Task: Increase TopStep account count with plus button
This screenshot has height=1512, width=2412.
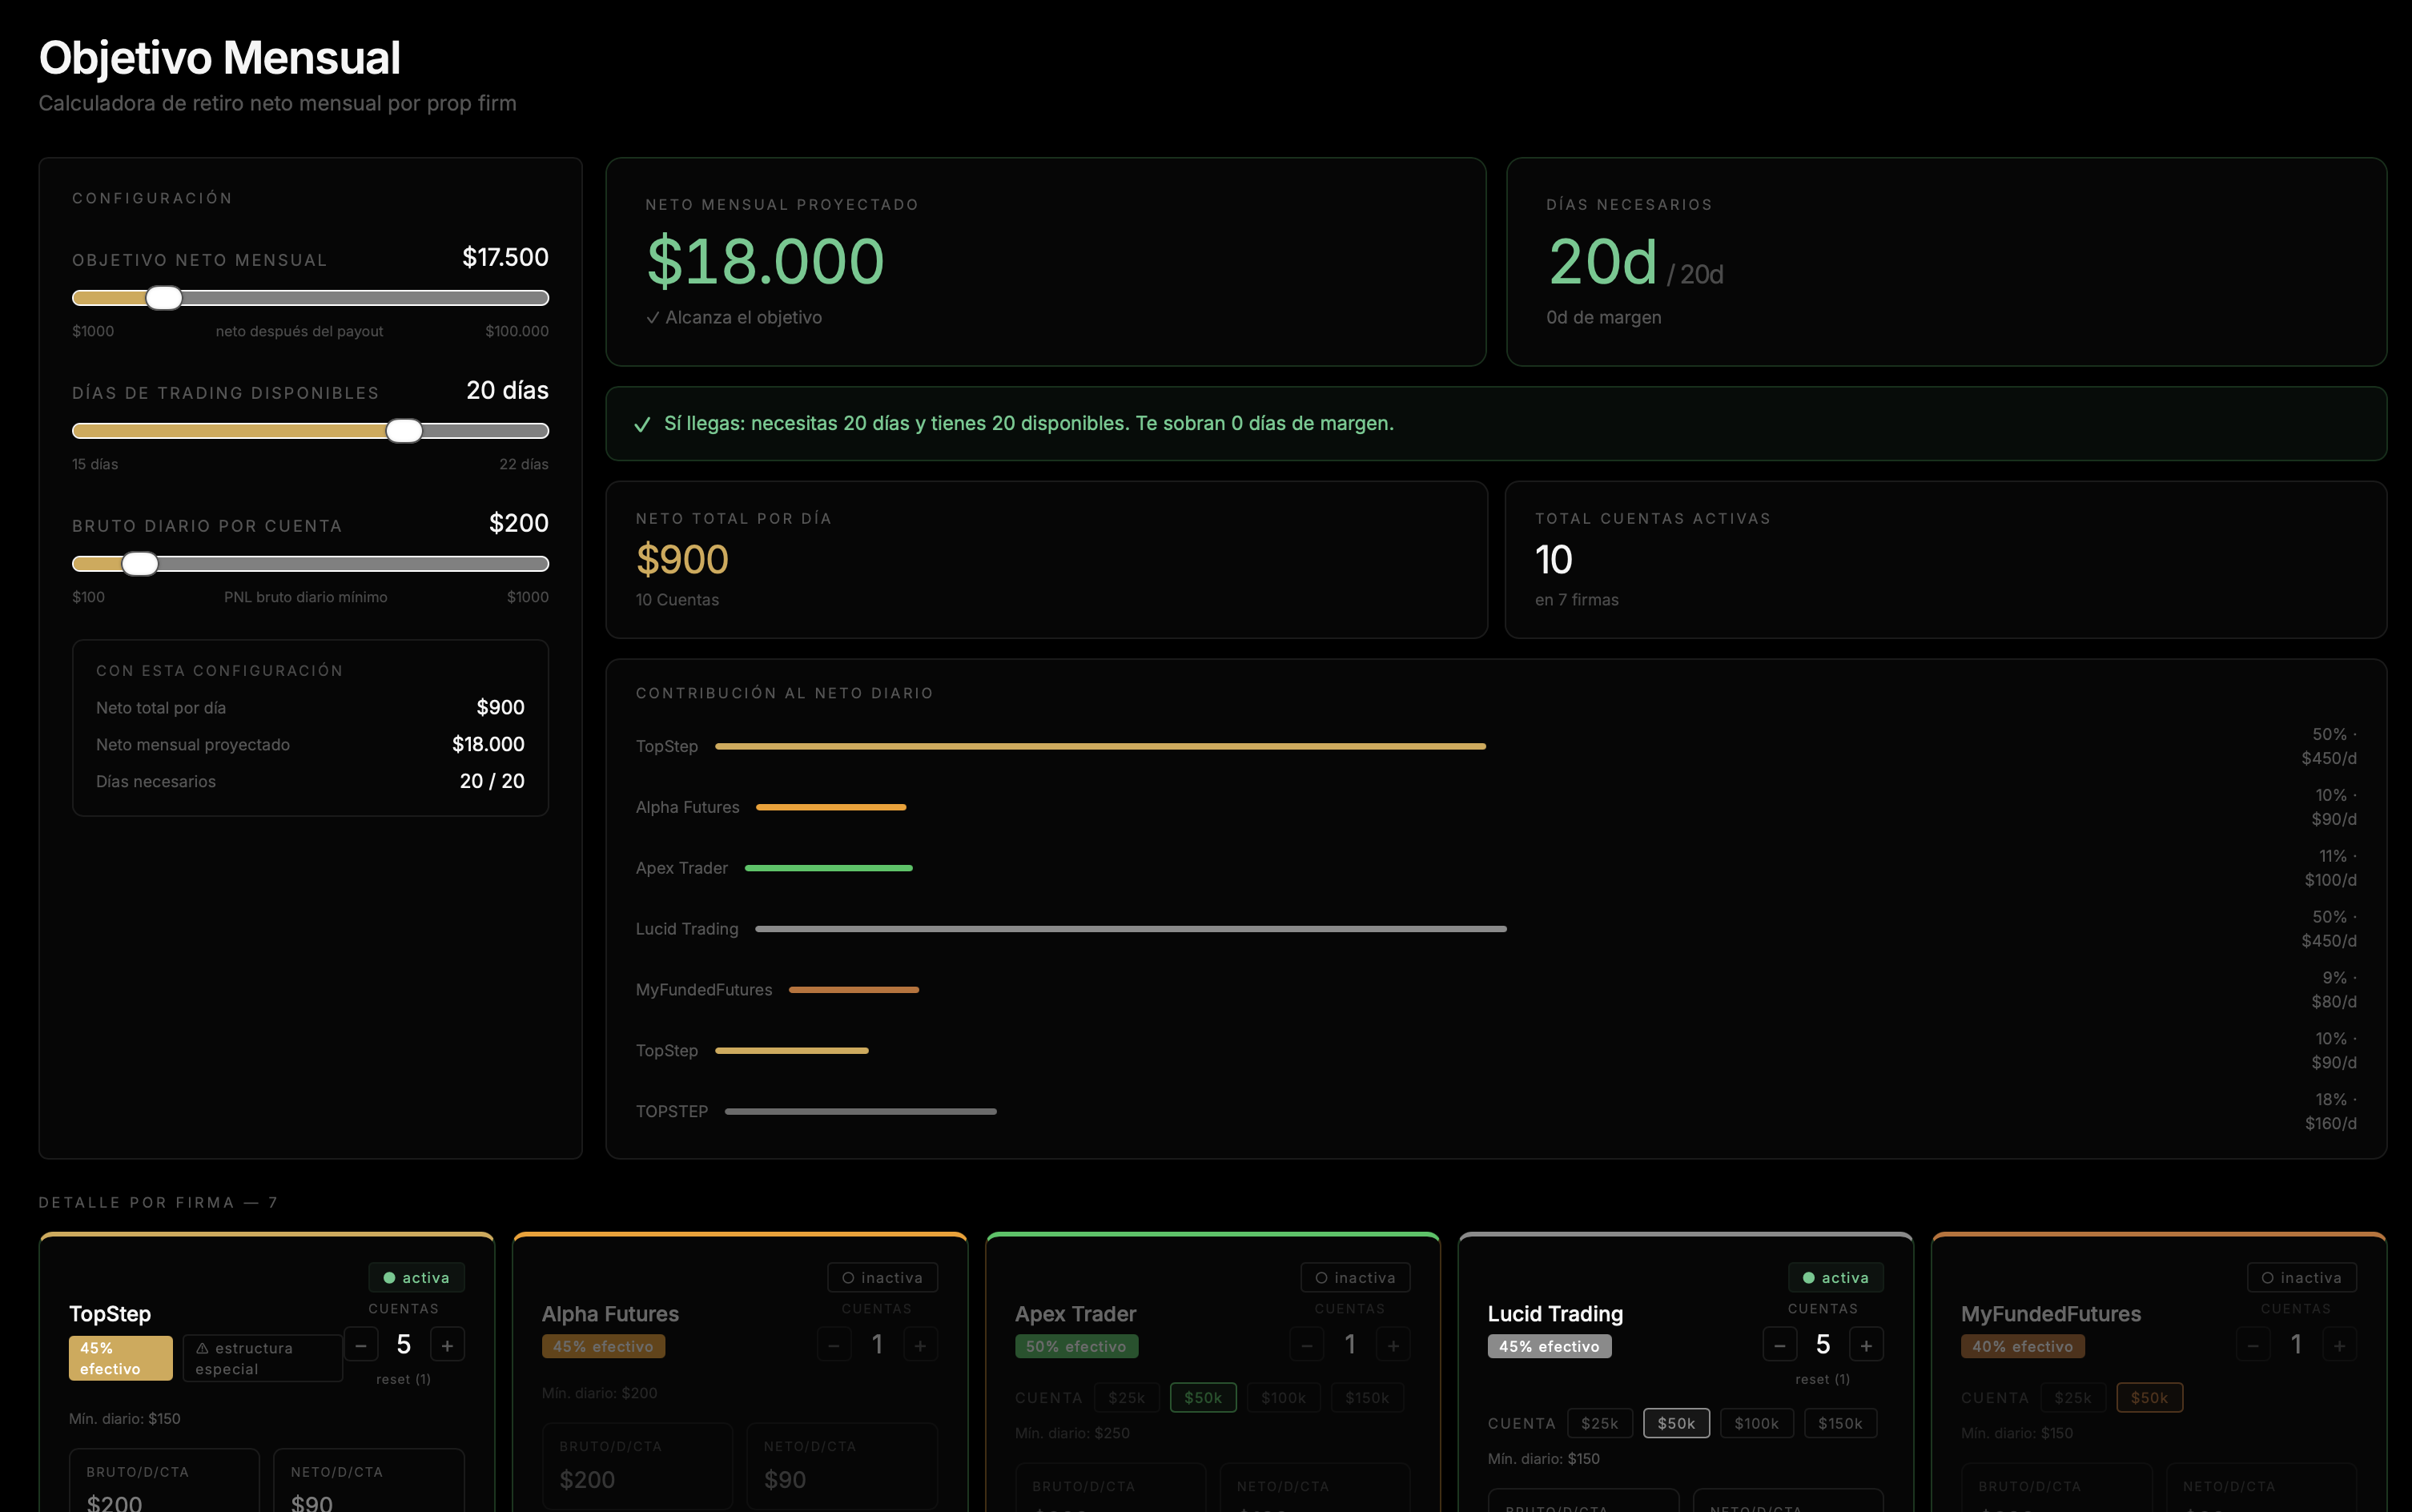Action: tap(447, 1344)
